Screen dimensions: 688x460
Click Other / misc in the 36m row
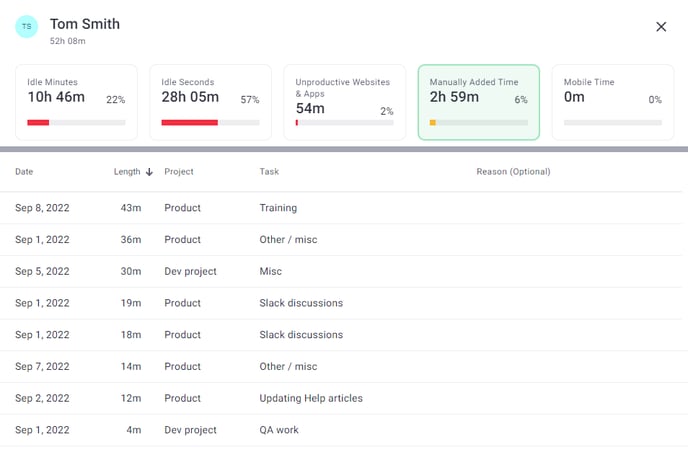(x=288, y=239)
